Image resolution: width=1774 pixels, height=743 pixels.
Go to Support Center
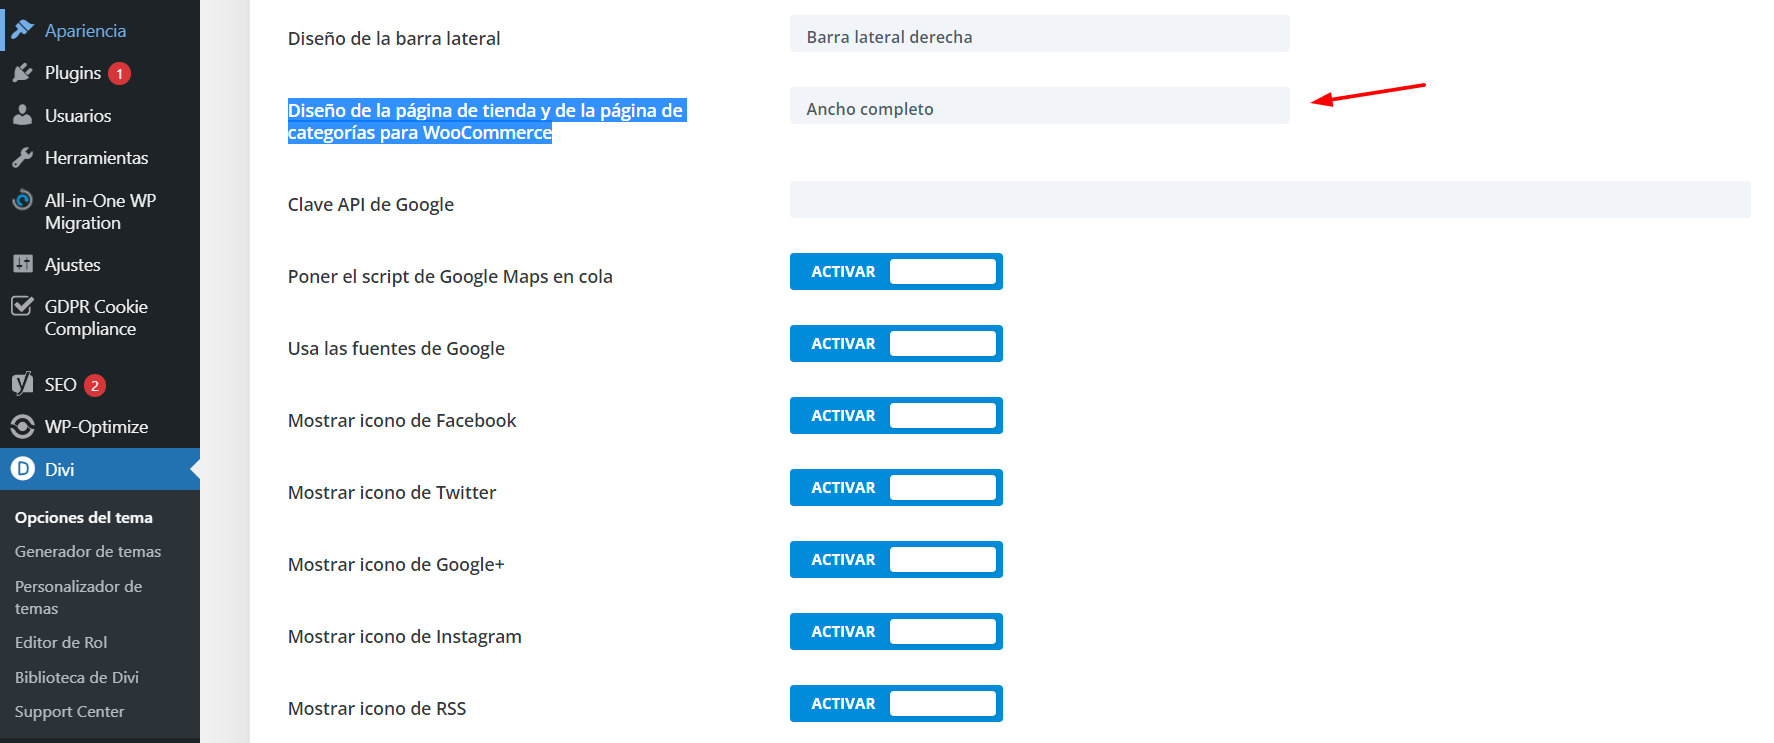click(x=70, y=711)
